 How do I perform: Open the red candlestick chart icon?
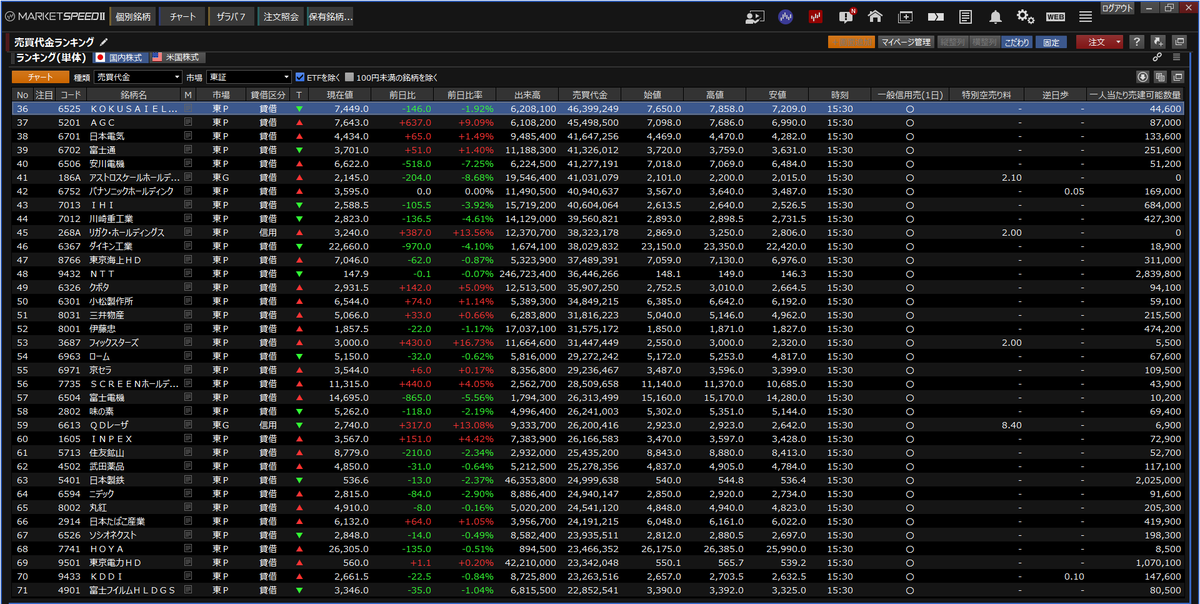click(816, 16)
